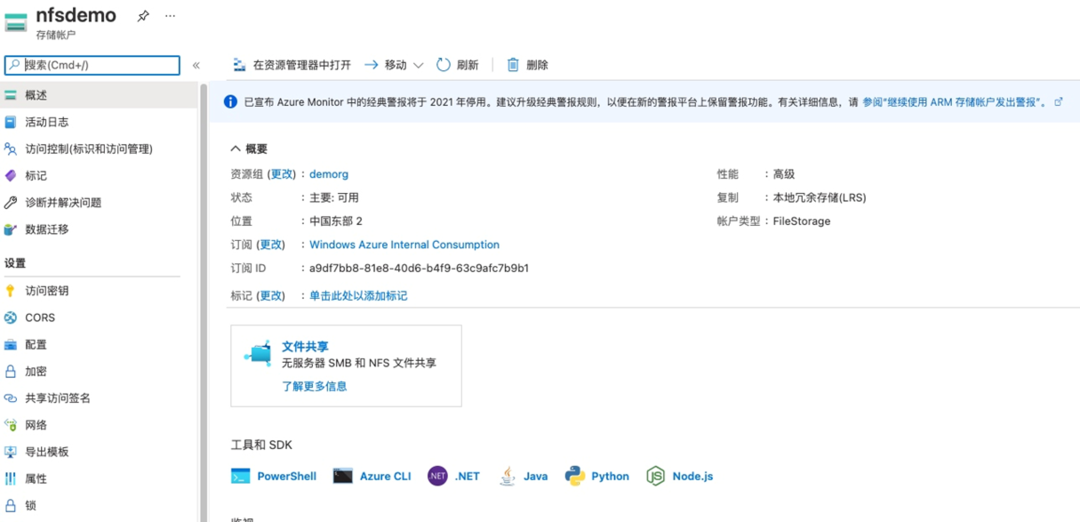Click 单击此处以添加标记 link
This screenshot has width=1080, height=522.
[x=358, y=295]
